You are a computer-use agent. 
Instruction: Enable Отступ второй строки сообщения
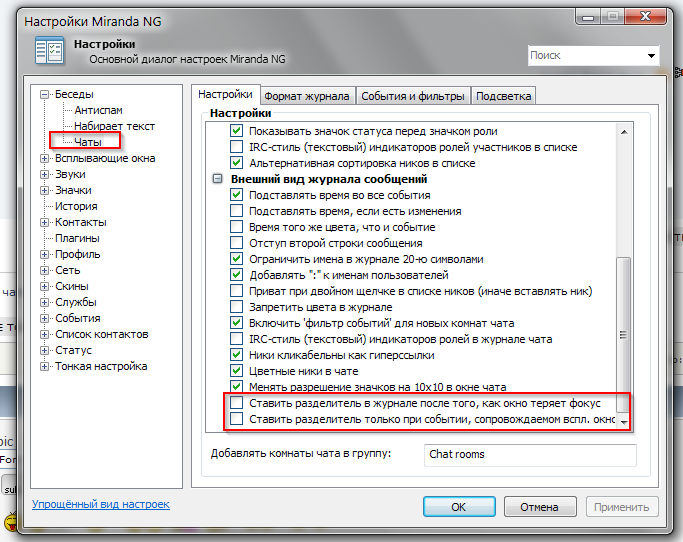237,243
